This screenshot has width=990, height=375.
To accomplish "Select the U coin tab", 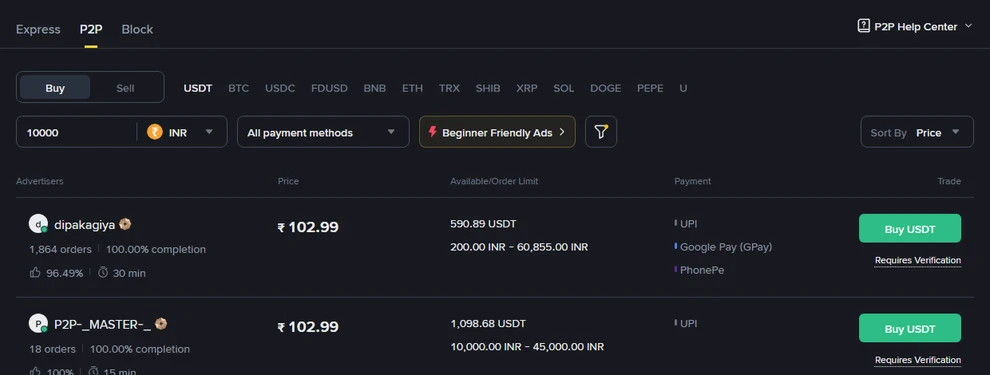I will (683, 88).
